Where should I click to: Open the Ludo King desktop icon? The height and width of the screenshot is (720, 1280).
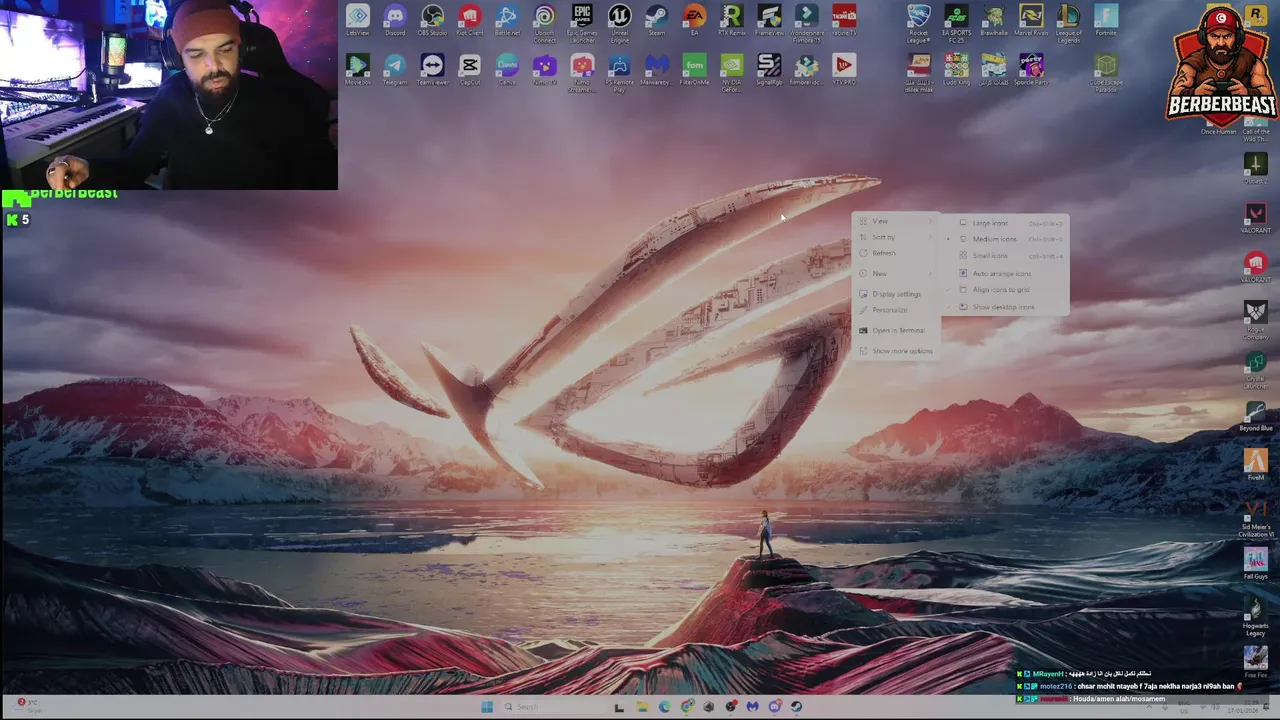click(956, 69)
